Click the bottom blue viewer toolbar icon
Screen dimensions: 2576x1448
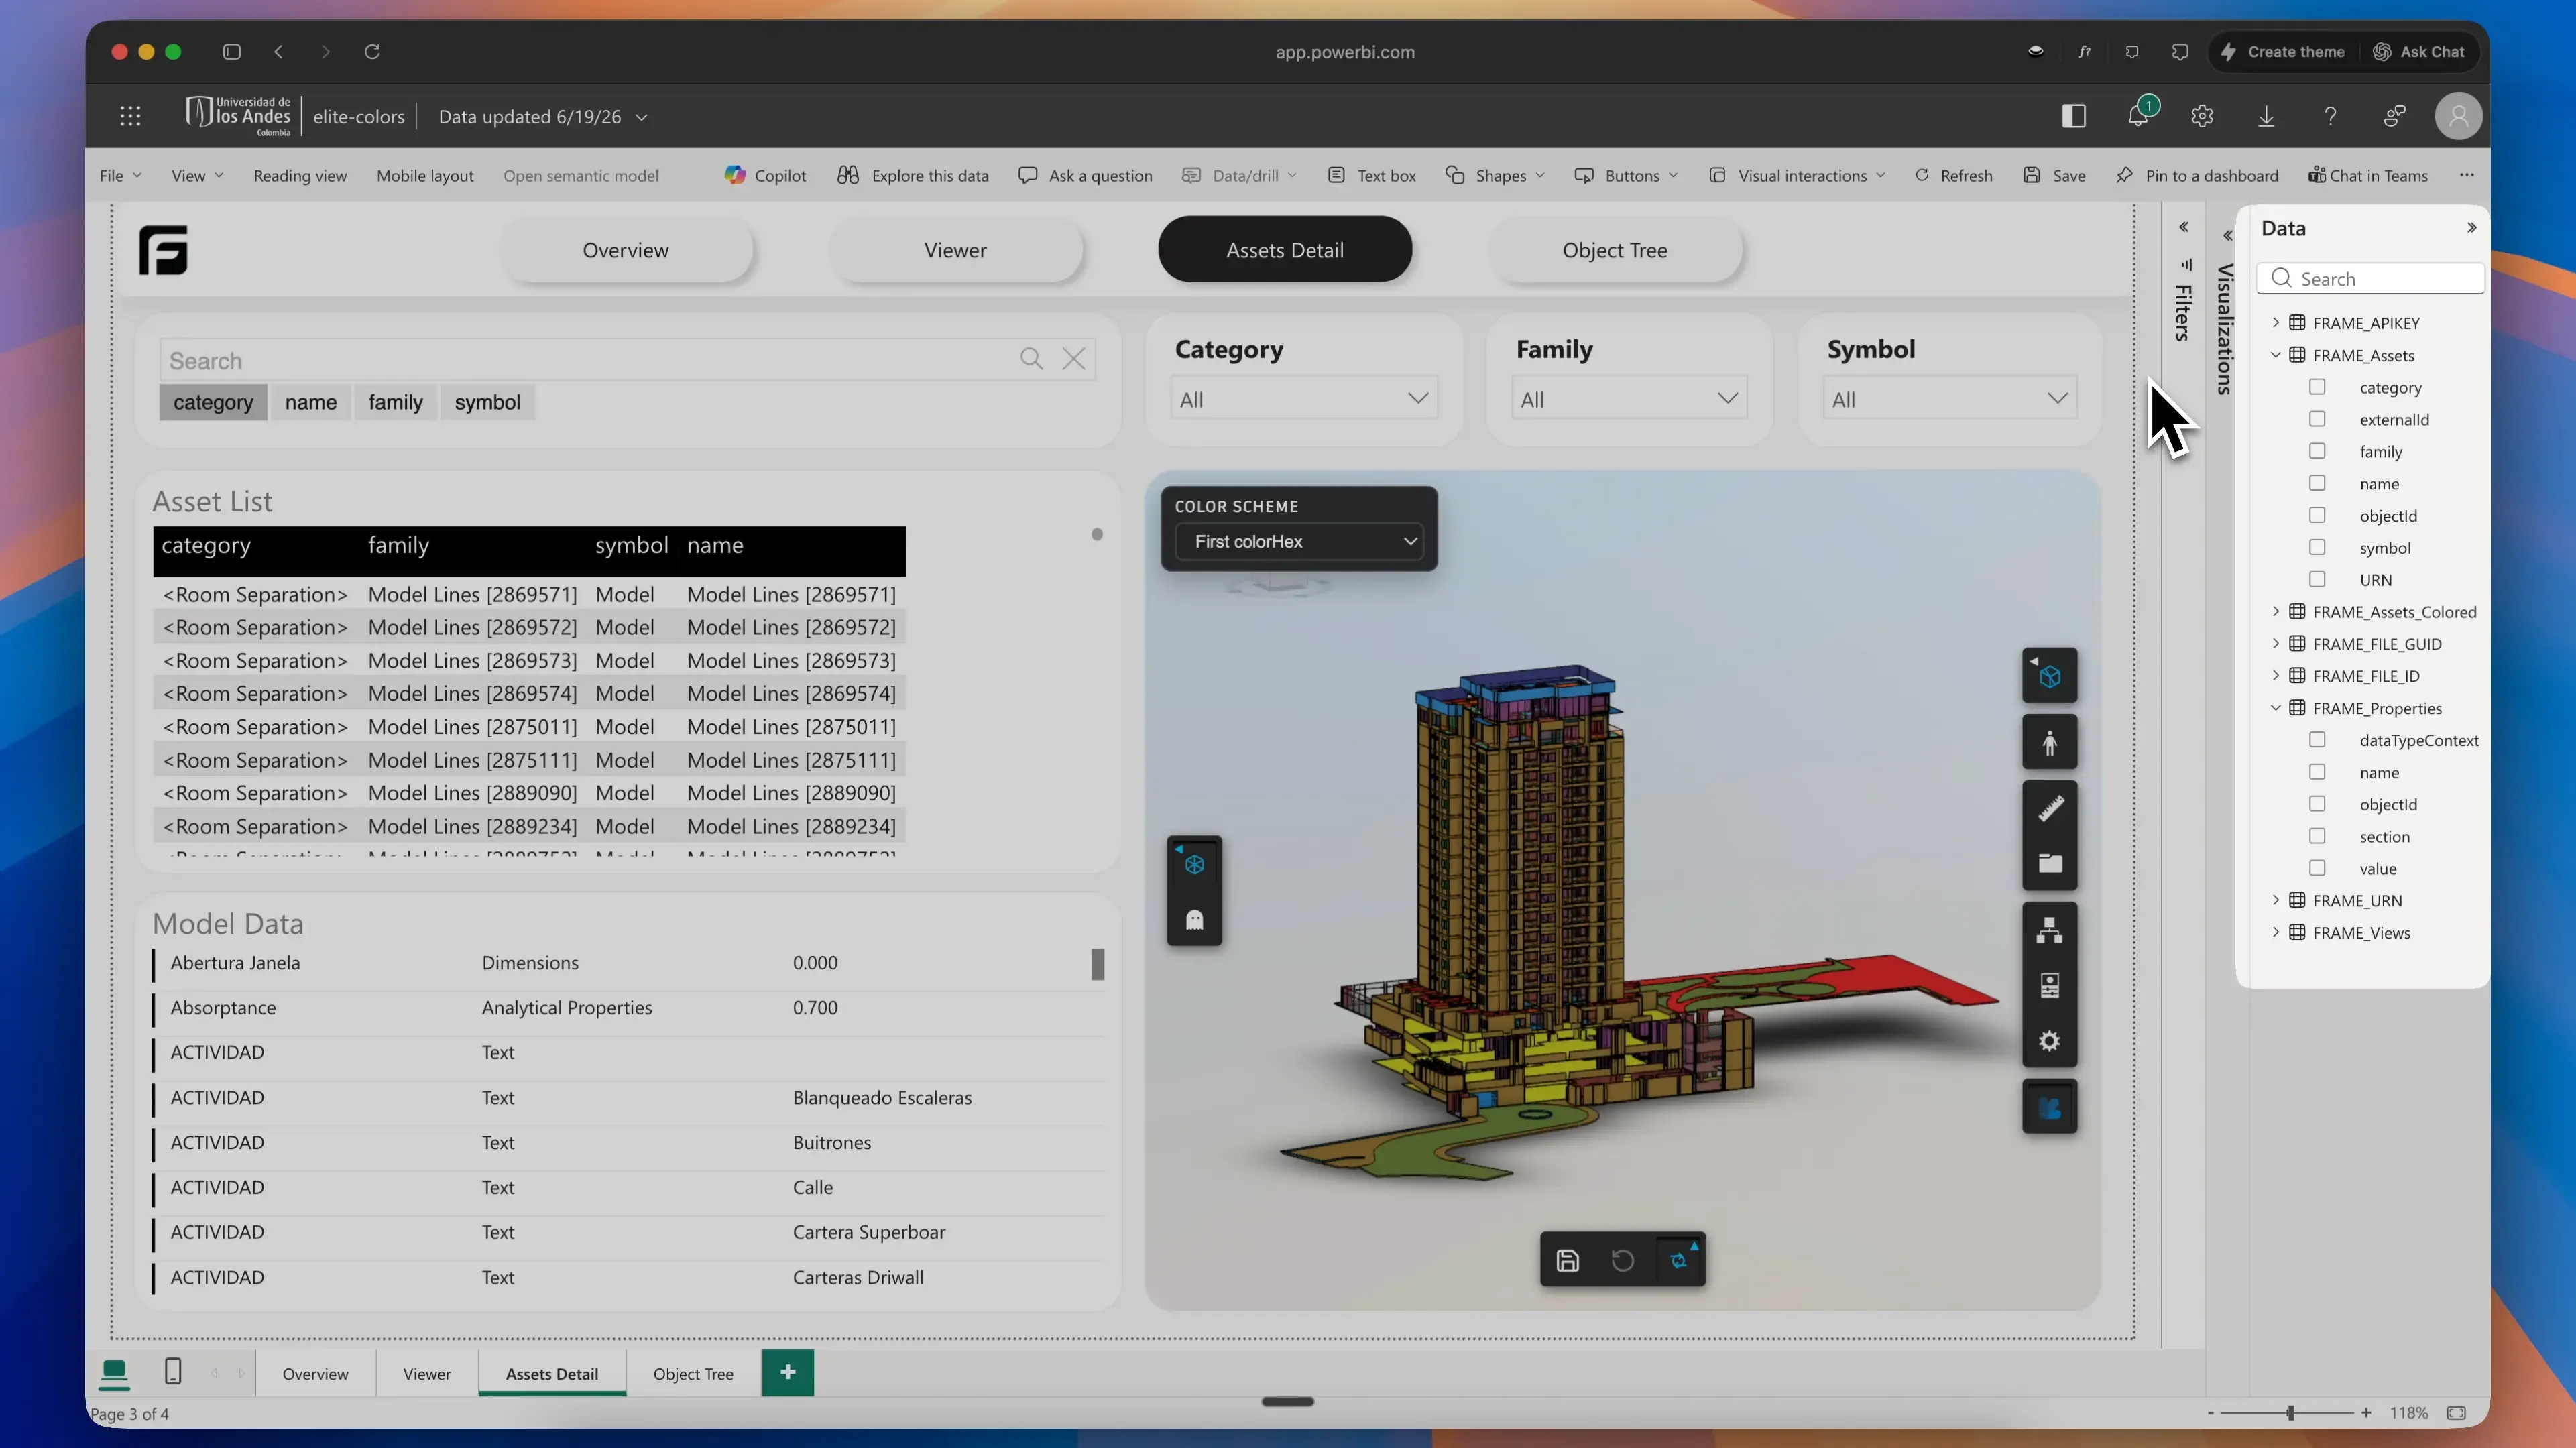pos(2049,1108)
